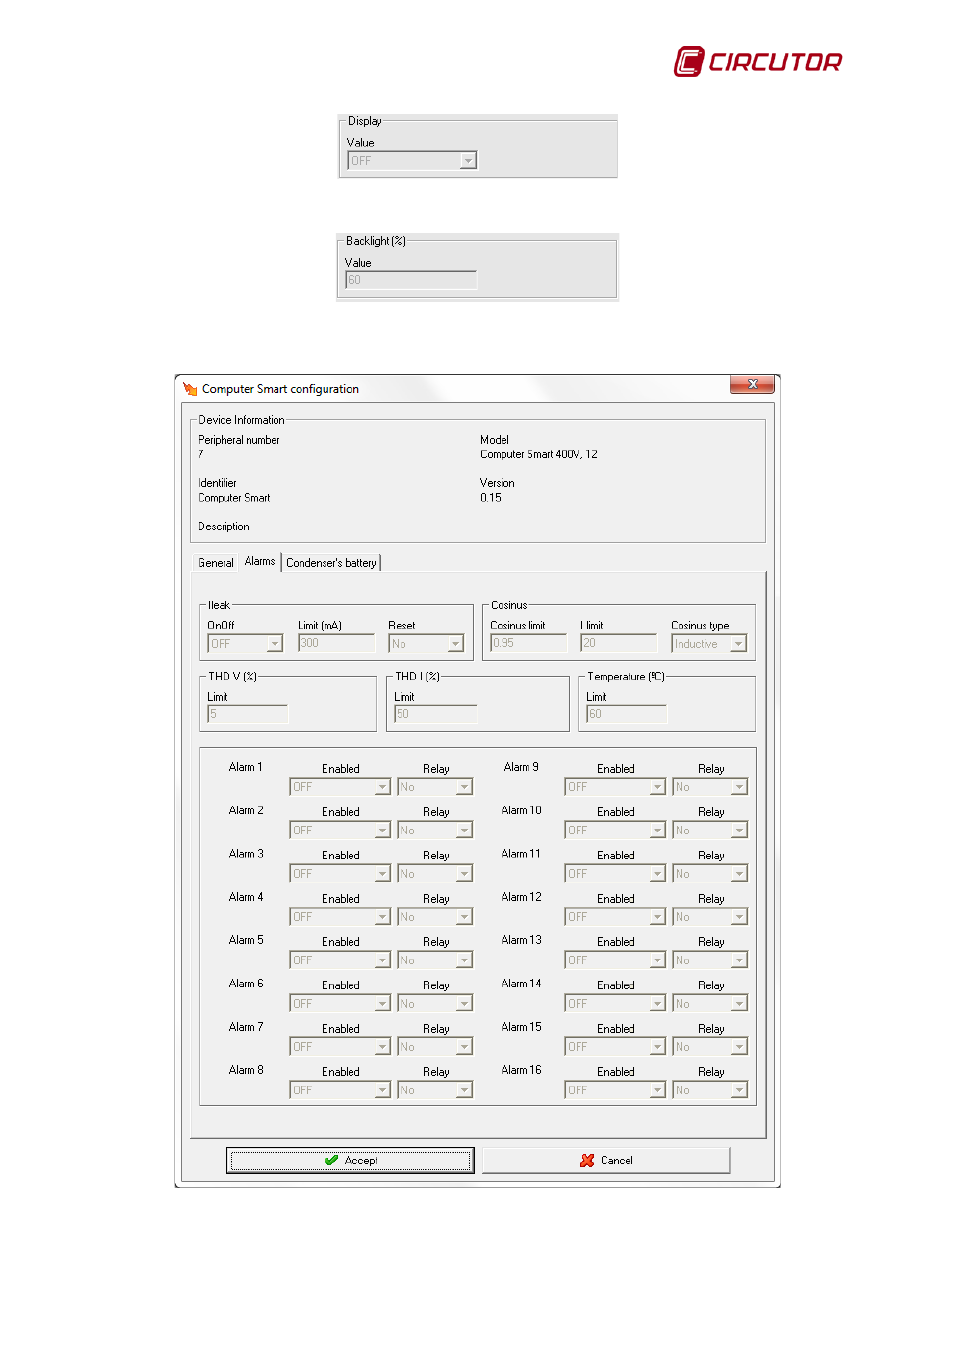Open Alarm 5 Relay dropdown
The image size is (954, 1350).
click(435, 960)
